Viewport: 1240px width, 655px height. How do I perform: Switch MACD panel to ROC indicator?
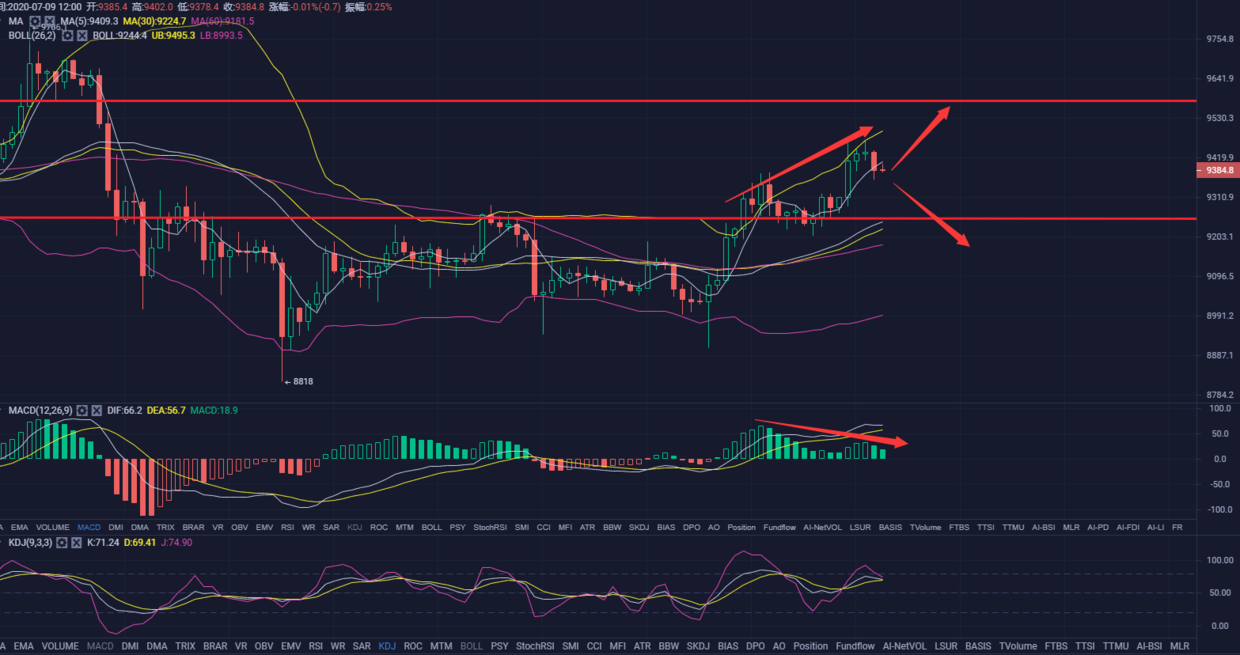(379, 527)
